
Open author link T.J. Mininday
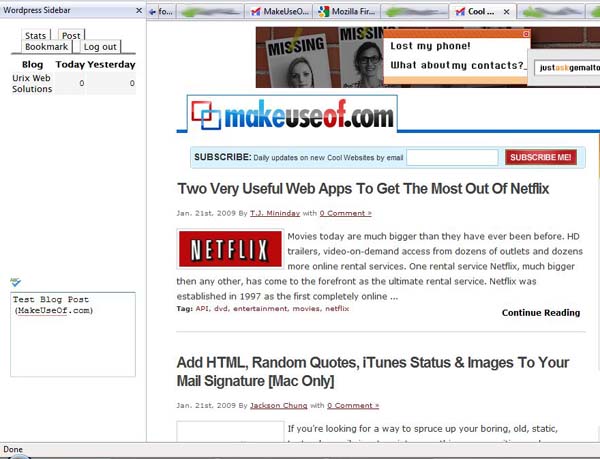pyautogui.click(x=275, y=213)
